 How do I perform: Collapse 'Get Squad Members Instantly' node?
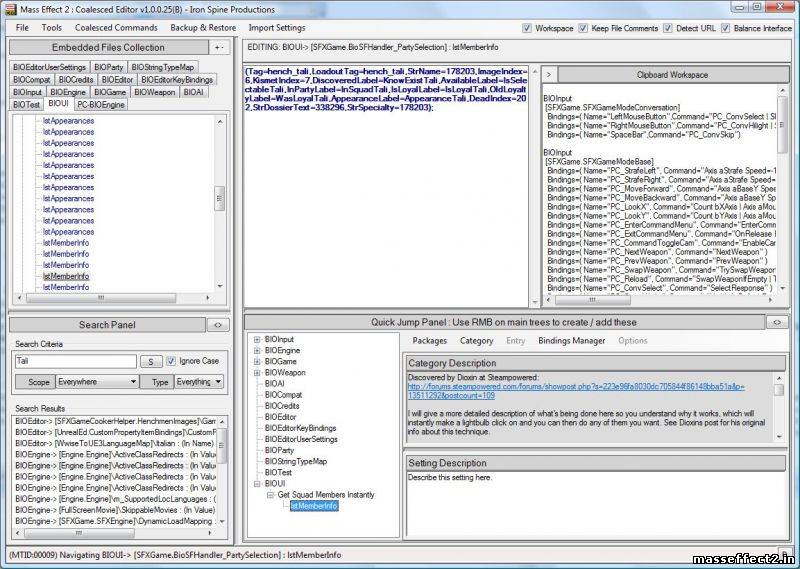pos(270,495)
